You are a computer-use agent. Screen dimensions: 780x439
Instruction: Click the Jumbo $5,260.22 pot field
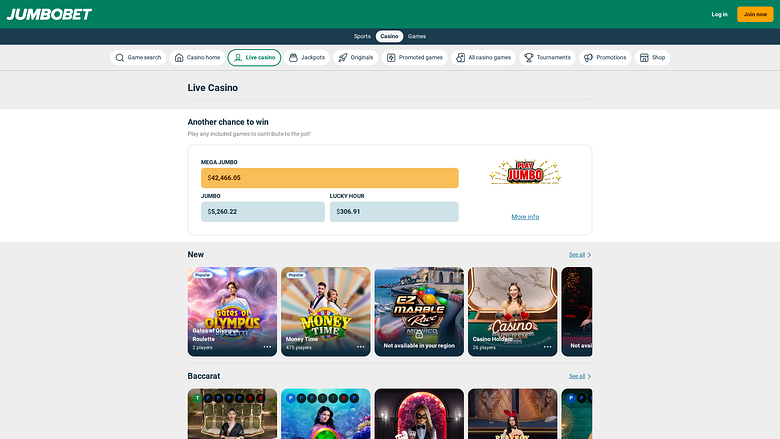[263, 212]
